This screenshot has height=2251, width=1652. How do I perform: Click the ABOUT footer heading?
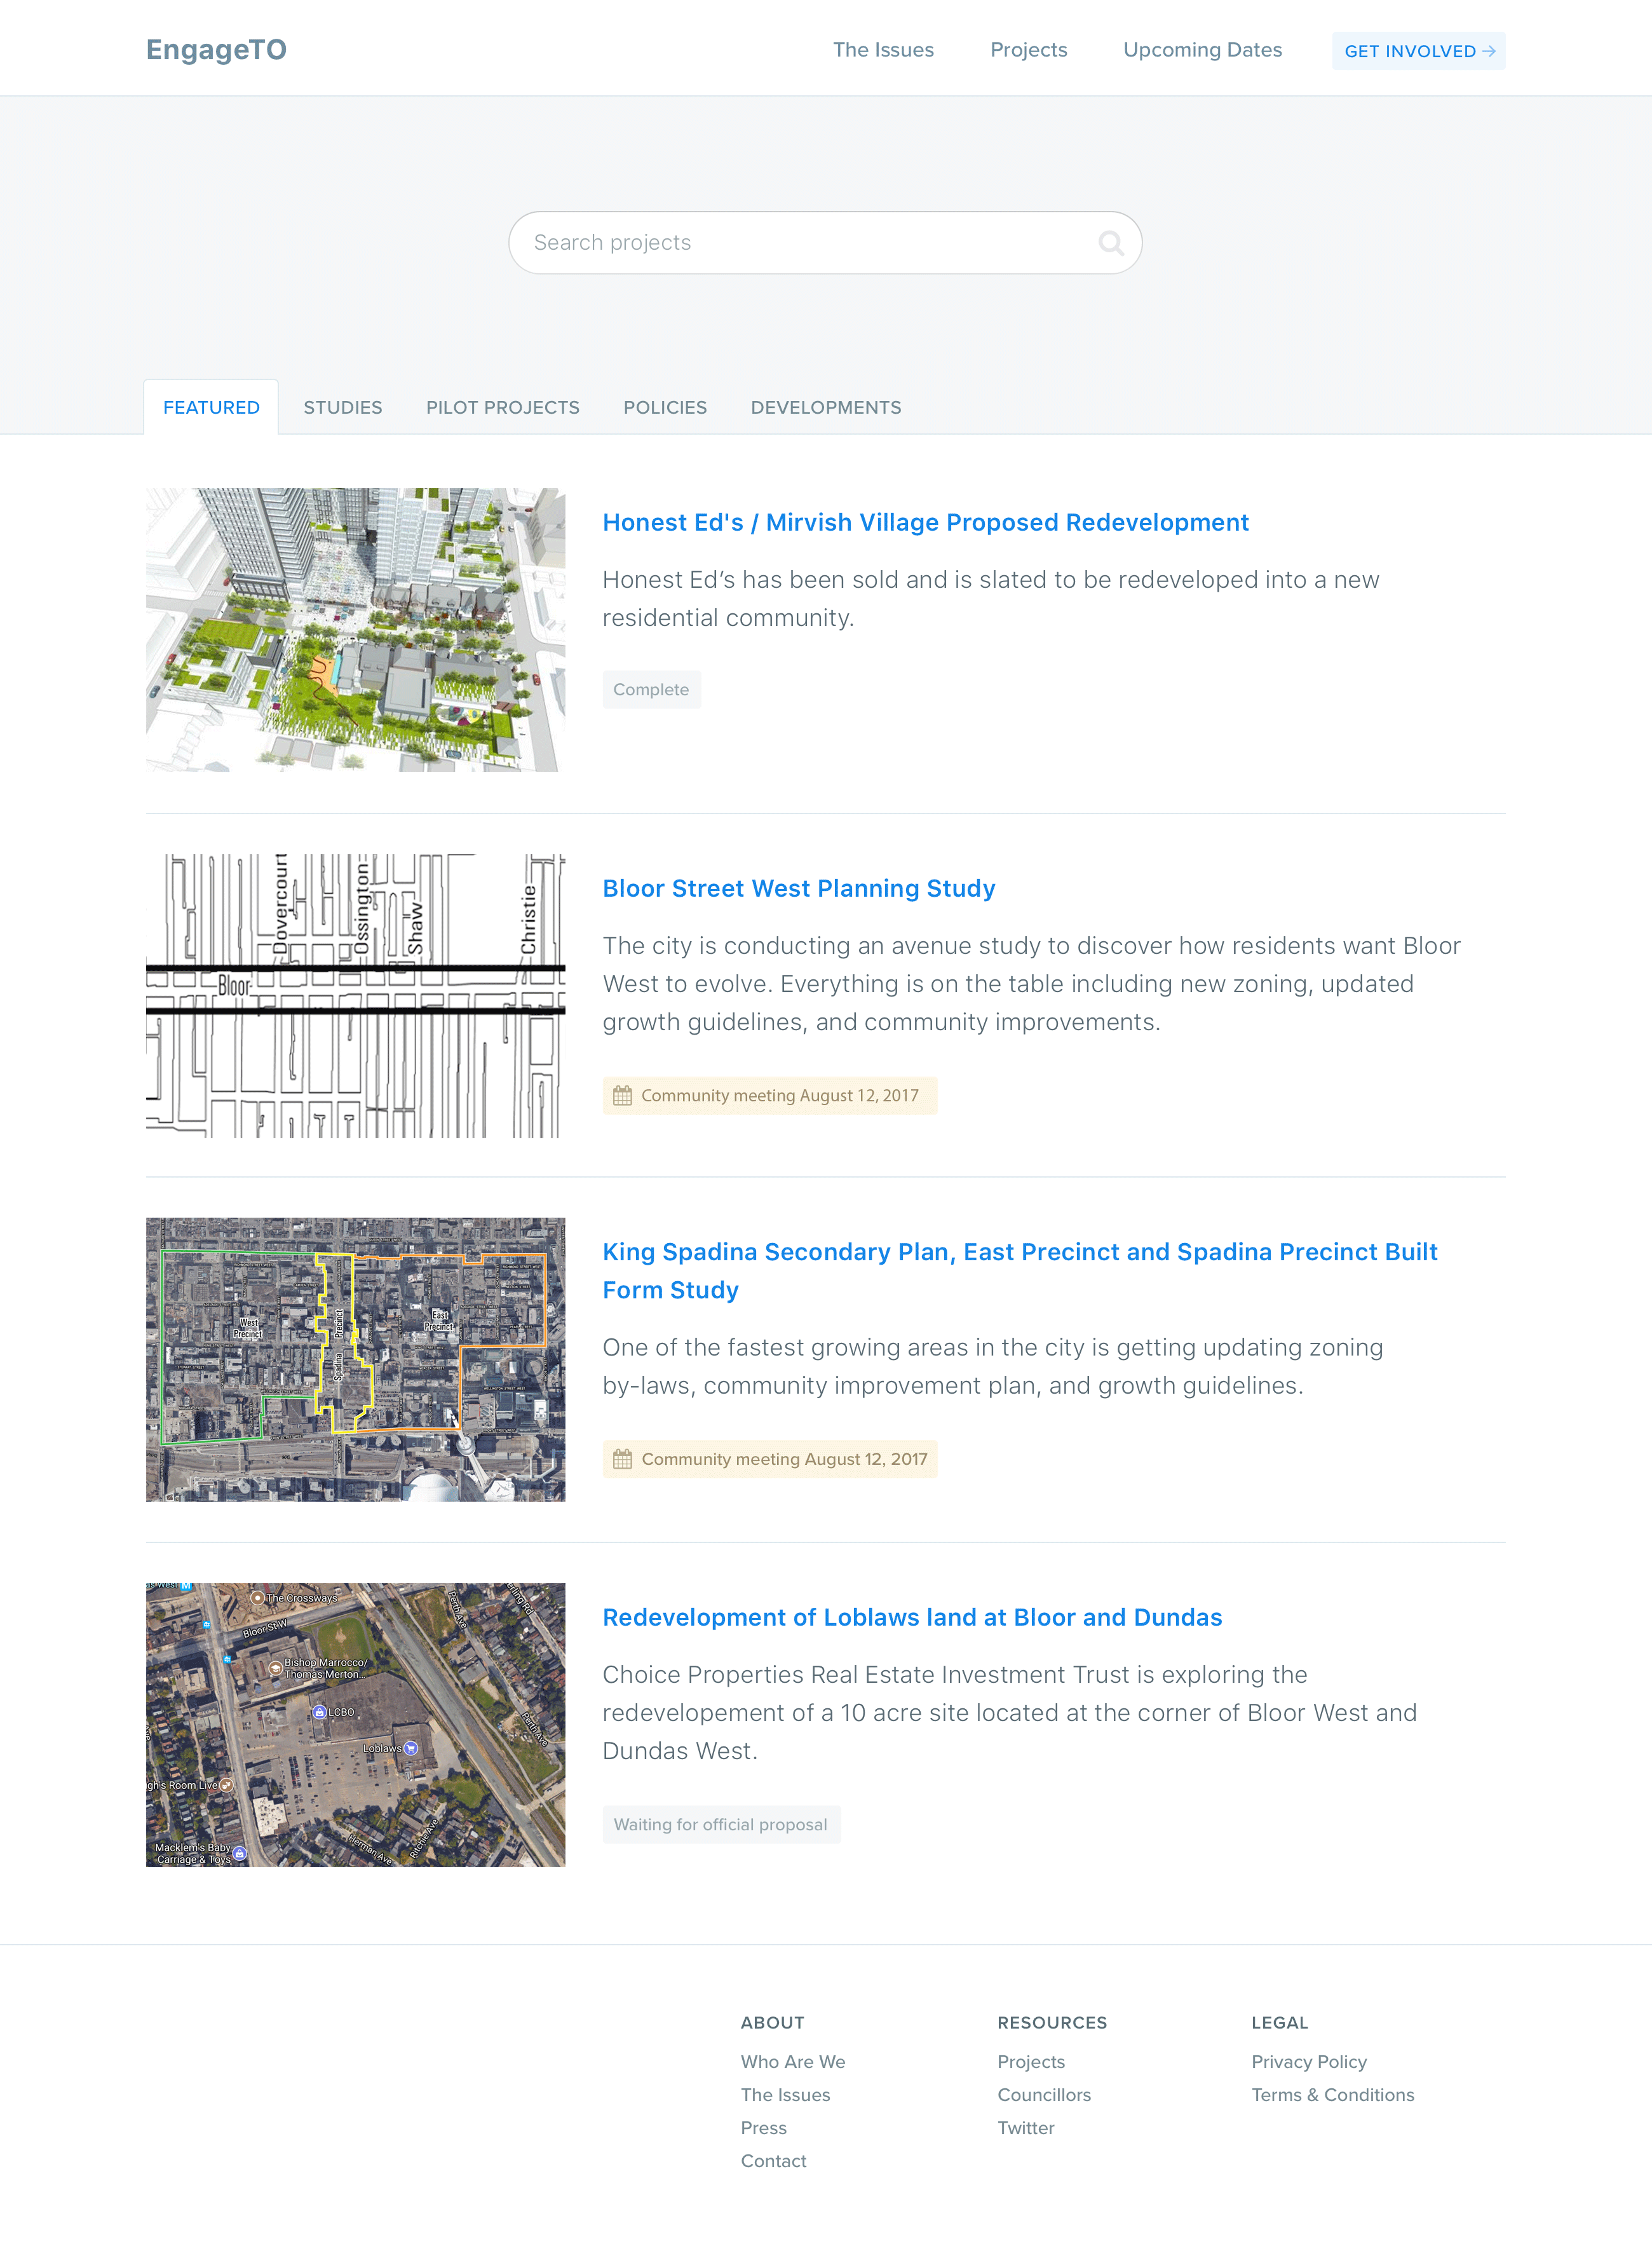[x=772, y=2022]
